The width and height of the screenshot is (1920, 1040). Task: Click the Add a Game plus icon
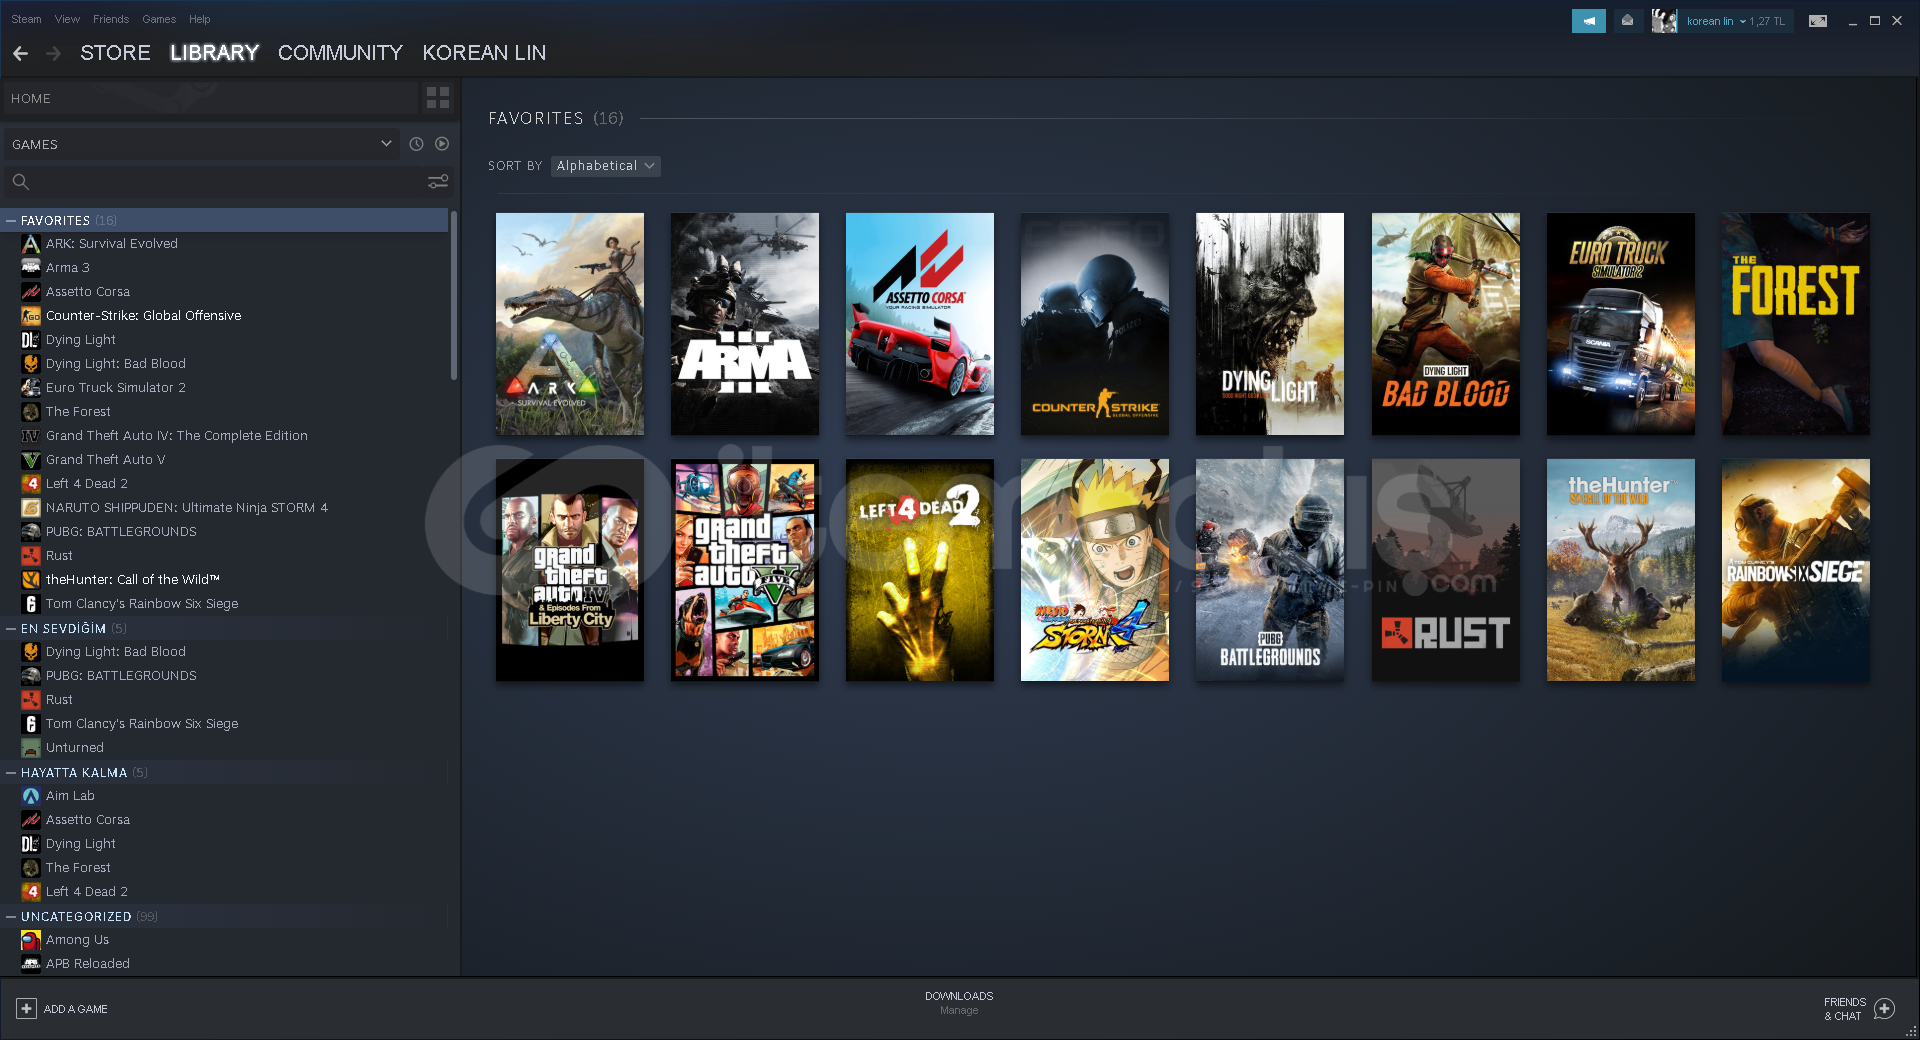point(26,1009)
